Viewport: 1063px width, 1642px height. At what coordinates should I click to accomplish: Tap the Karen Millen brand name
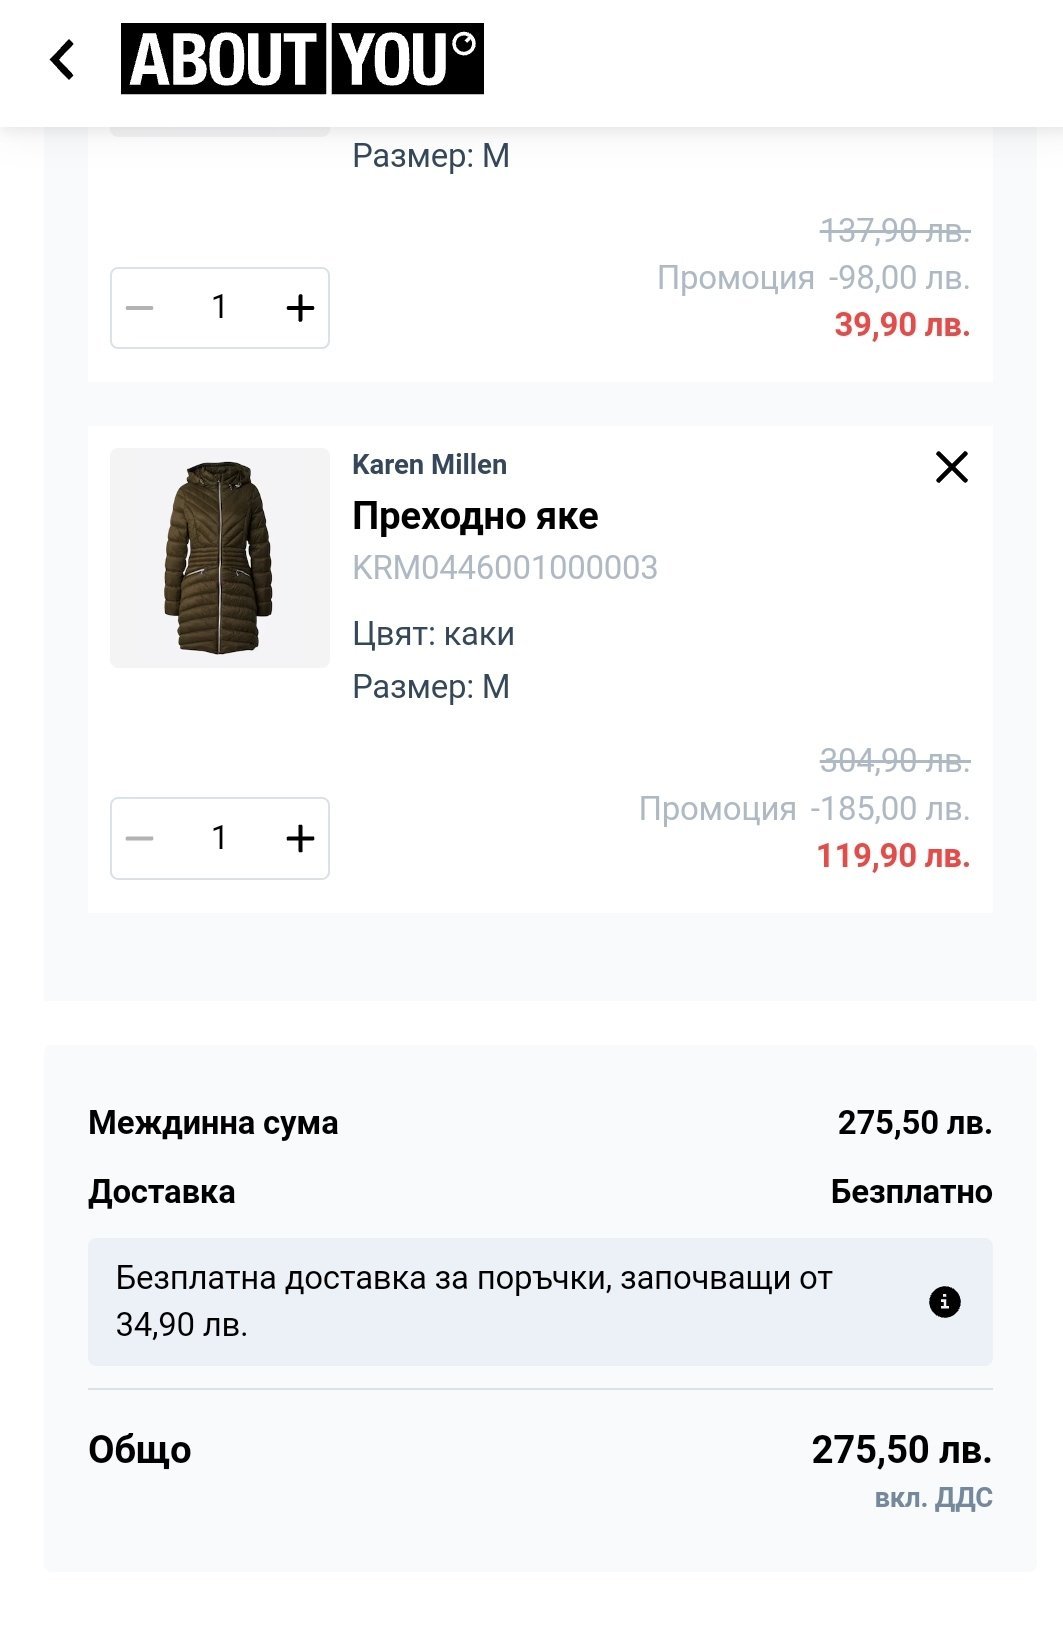pyautogui.click(x=429, y=465)
